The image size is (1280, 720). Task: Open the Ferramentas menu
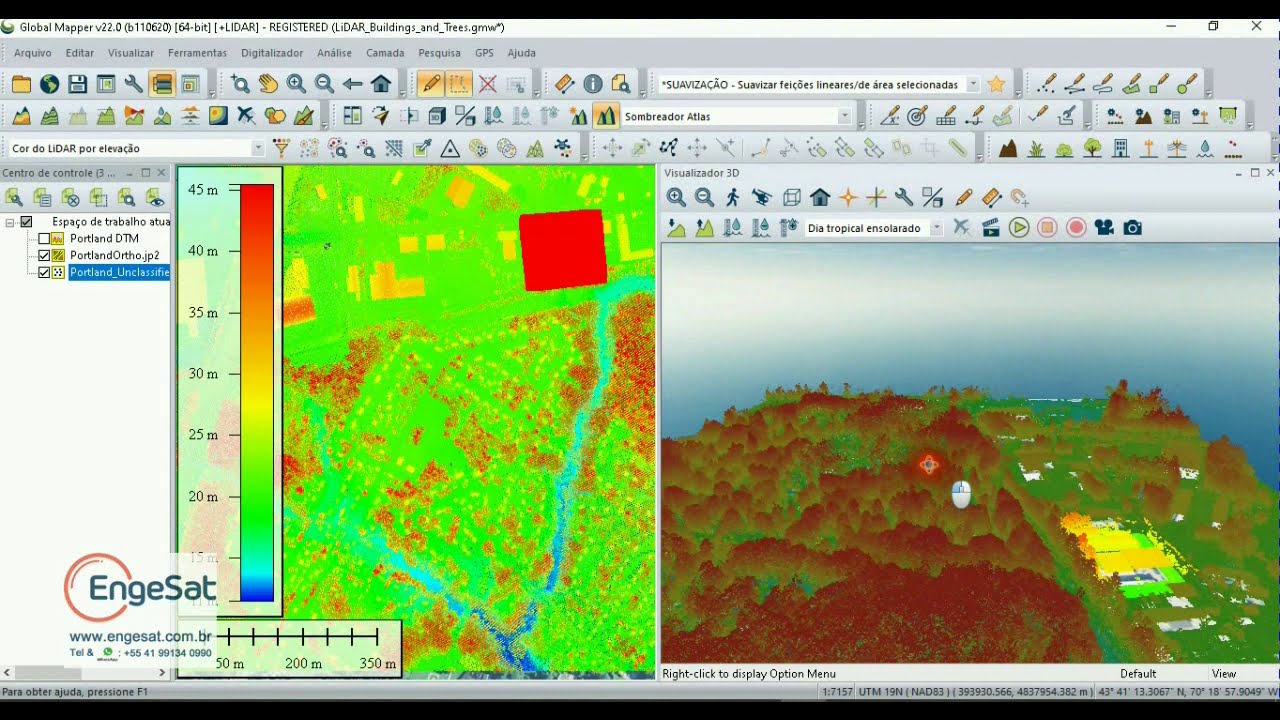(x=197, y=53)
